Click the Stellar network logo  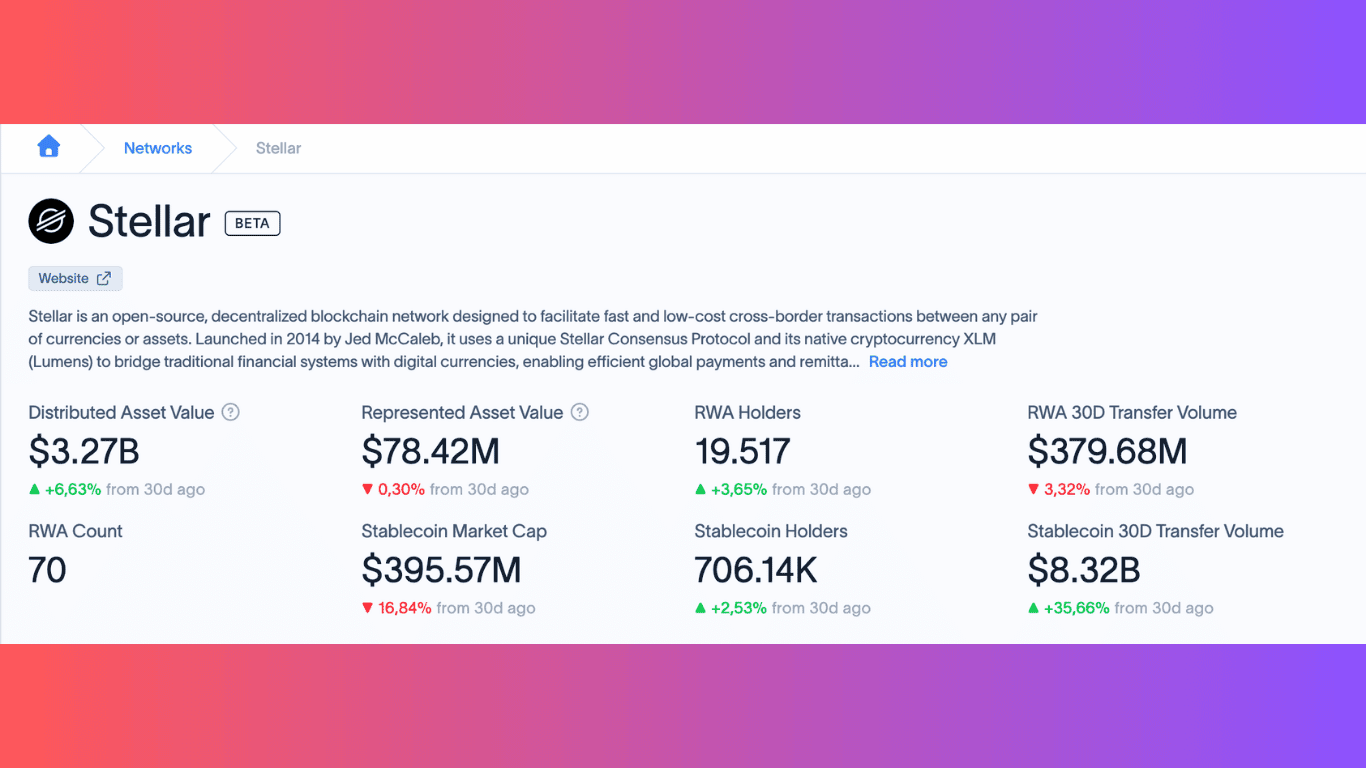[x=51, y=221]
